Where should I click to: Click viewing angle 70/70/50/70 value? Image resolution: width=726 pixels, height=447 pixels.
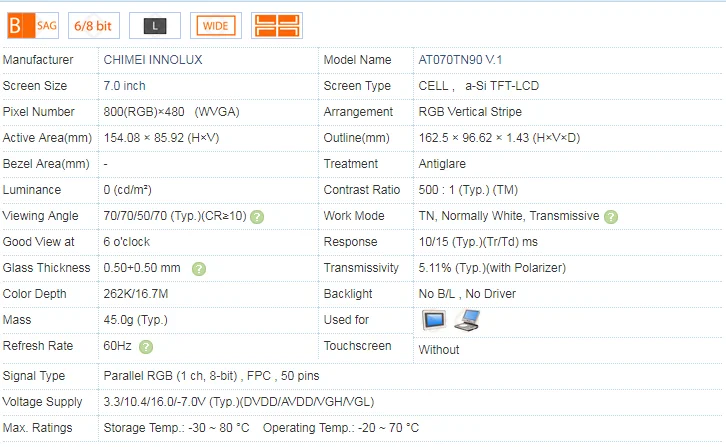click(x=175, y=216)
